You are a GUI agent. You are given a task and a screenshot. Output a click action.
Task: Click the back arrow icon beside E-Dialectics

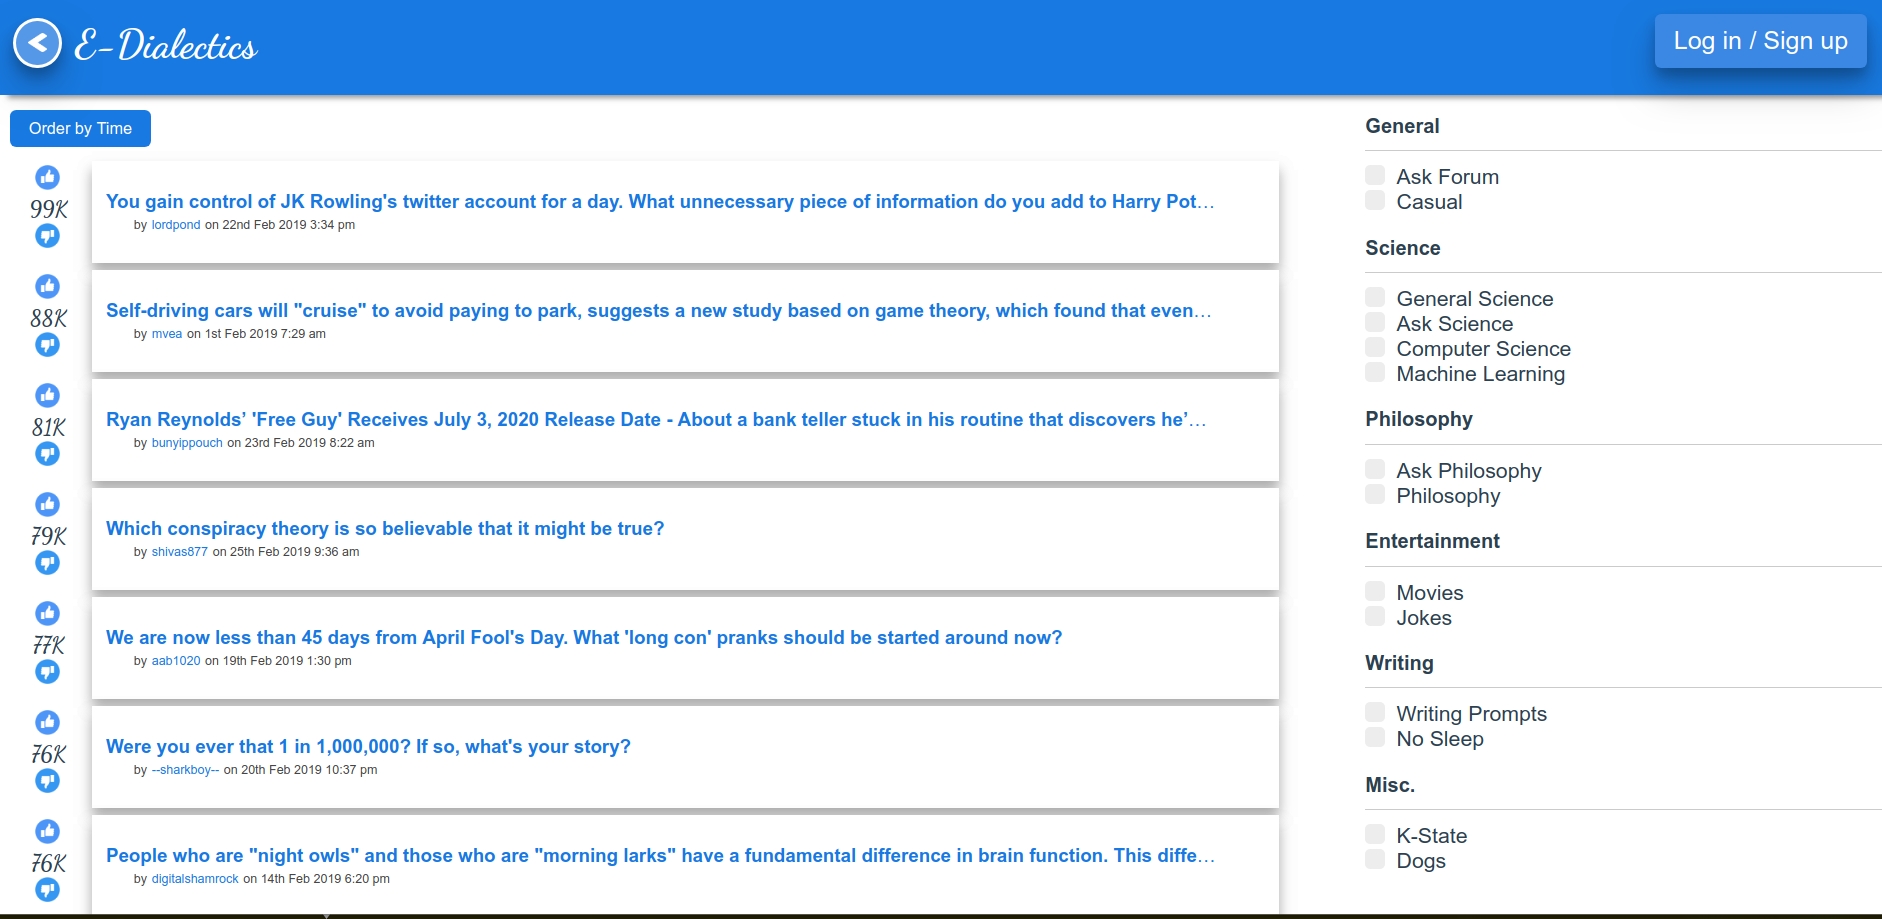[38, 43]
